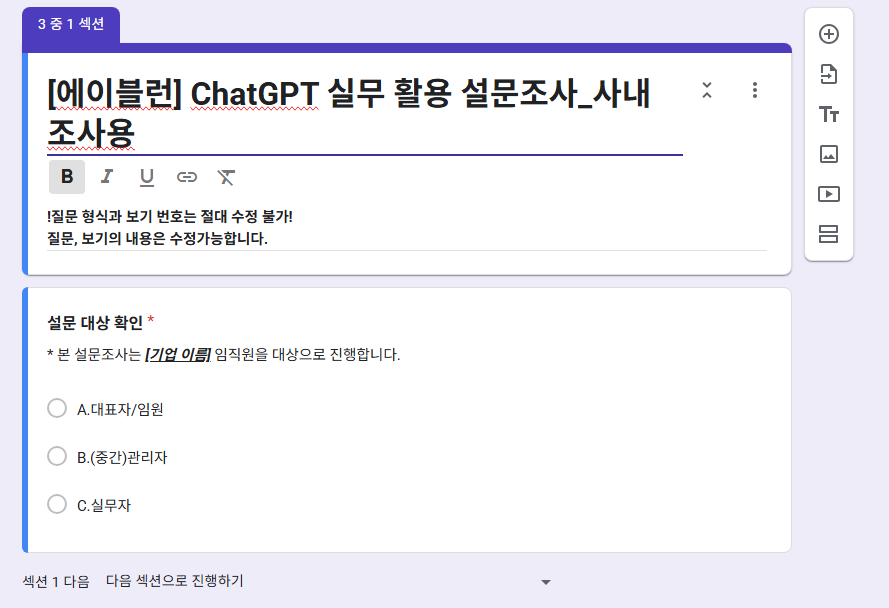Select radio option A.대표자/임원

(57, 408)
